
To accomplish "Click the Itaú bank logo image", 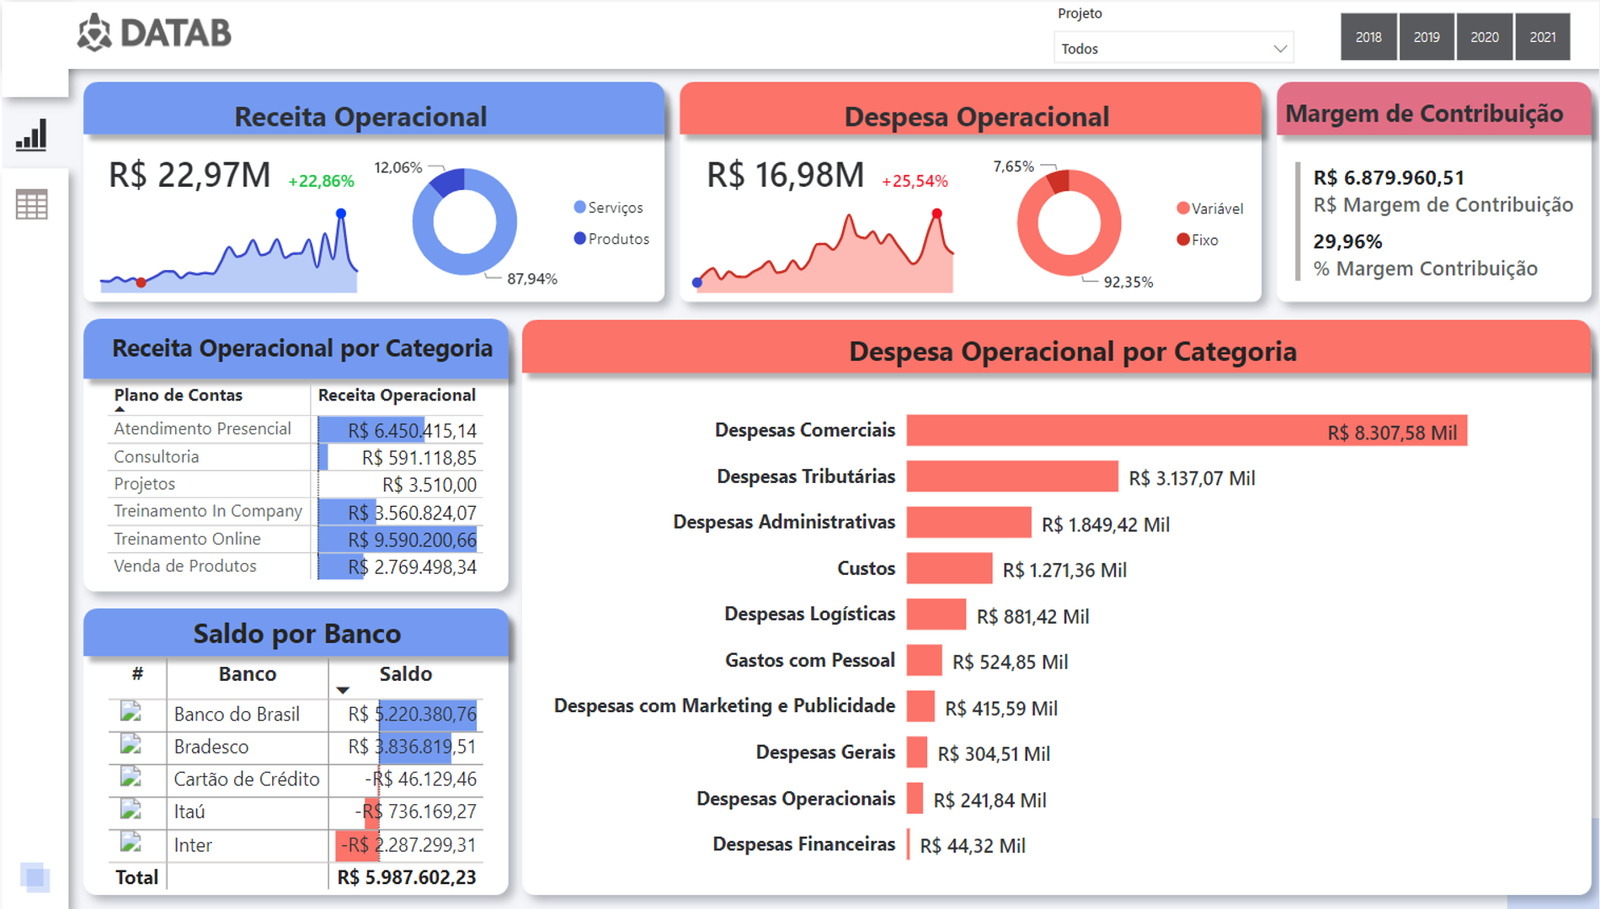I will tap(131, 810).
